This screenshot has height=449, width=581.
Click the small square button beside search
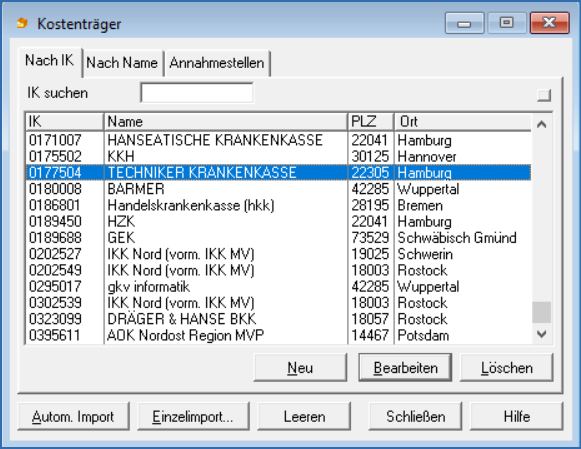click(x=544, y=95)
